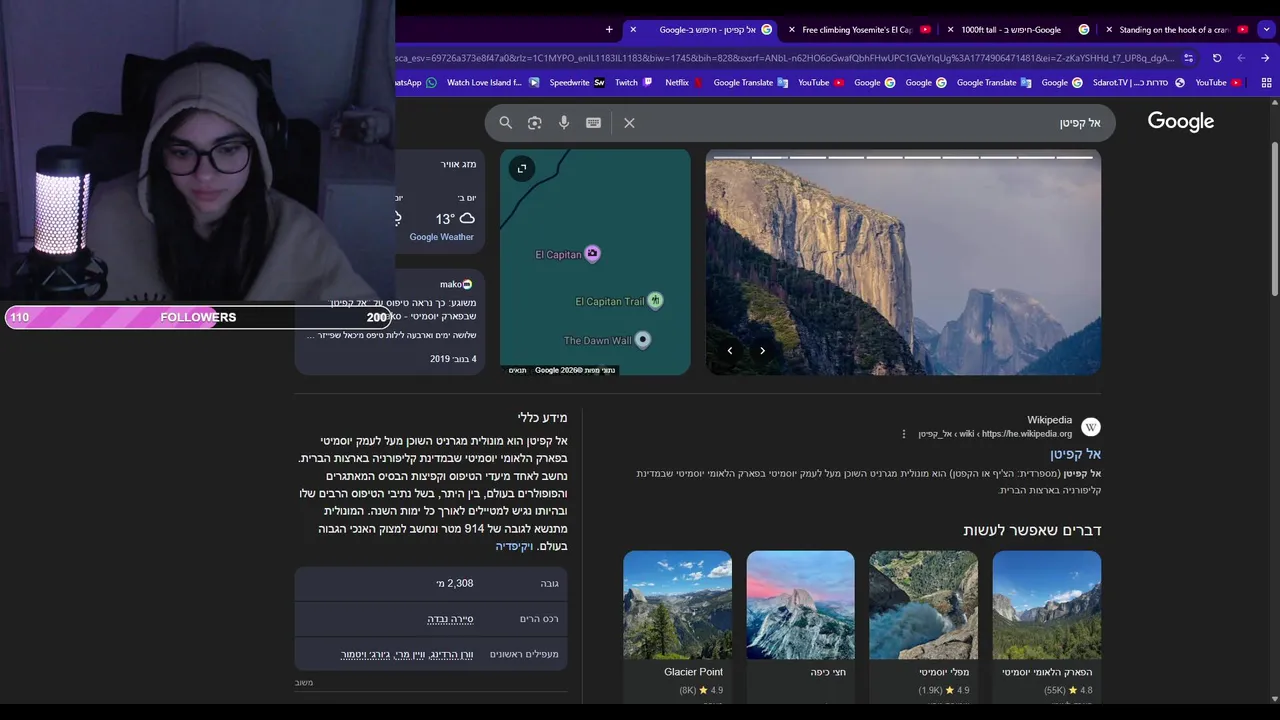
Task: Open the three-dot menu beside Wikipedia result
Action: 904,434
